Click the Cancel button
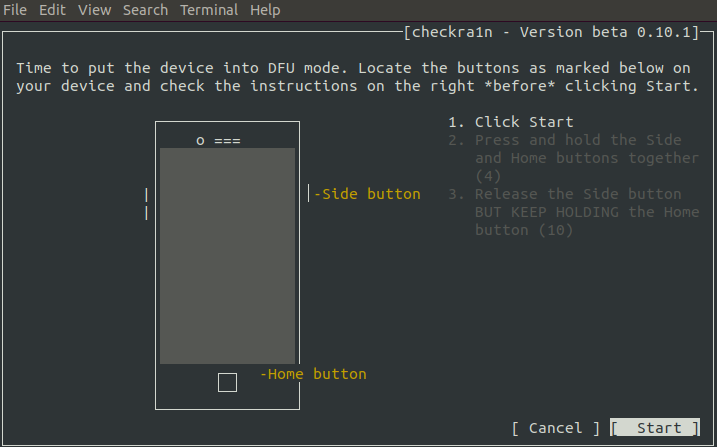Viewport: 717px width, 447px height. (556, 428)
